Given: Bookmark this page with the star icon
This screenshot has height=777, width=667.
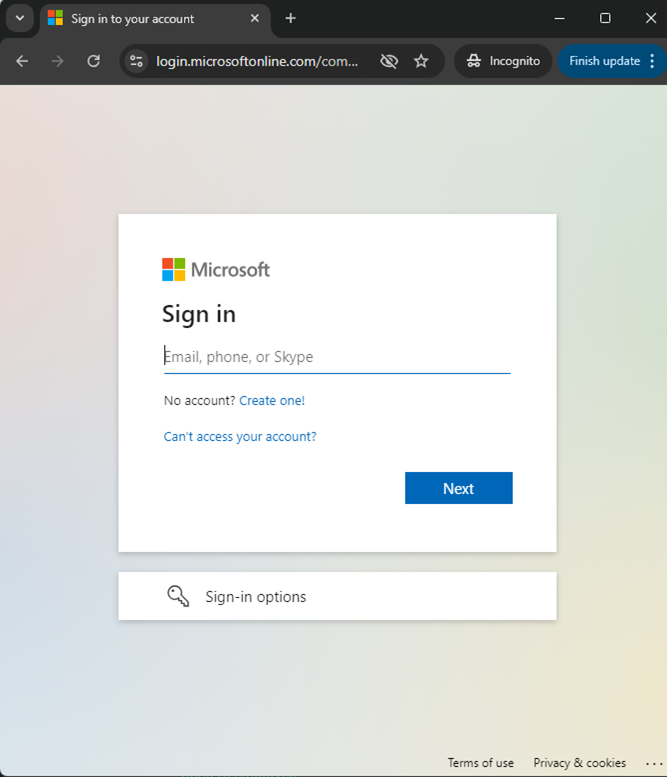Looking at the screenshot, I should [x=421, y=61].
